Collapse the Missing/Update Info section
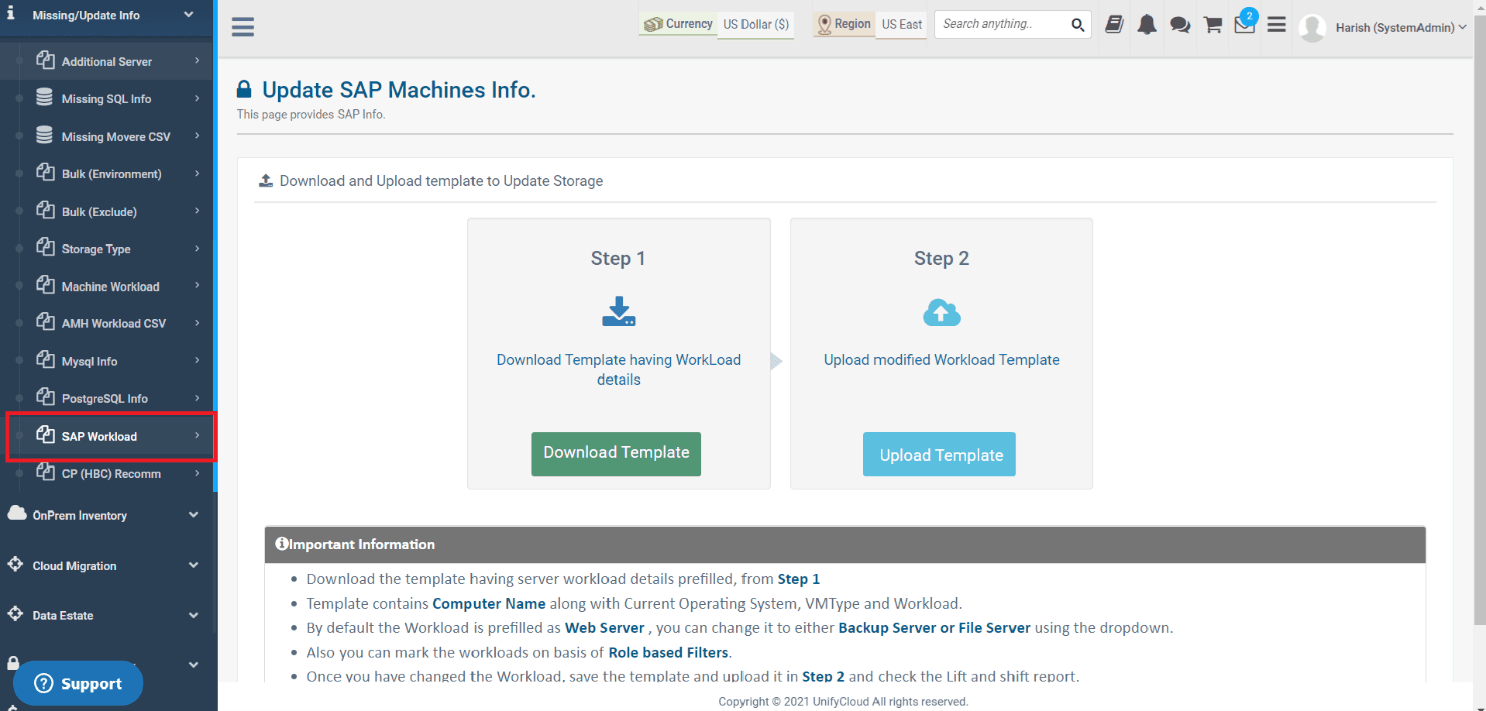Image resolution: width=1486 pixels, height=711 pixels. pos(108,16)
